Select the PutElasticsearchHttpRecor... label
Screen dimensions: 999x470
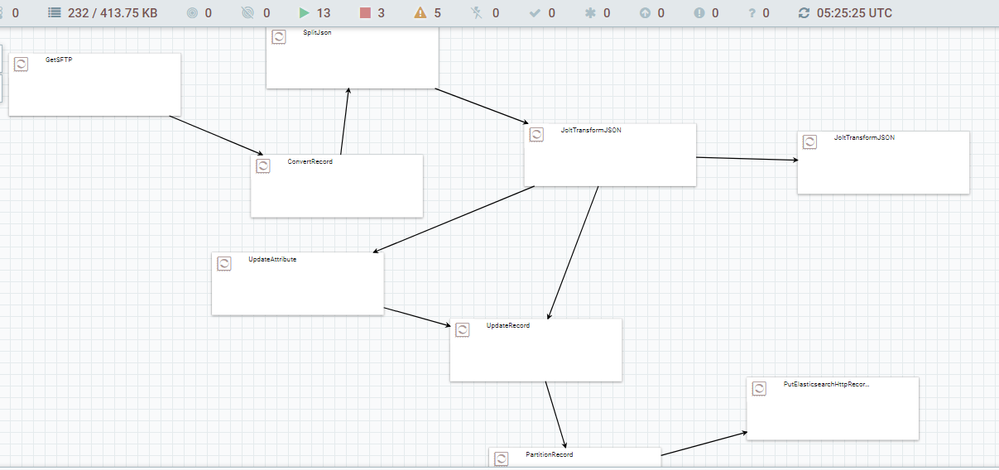826,385
